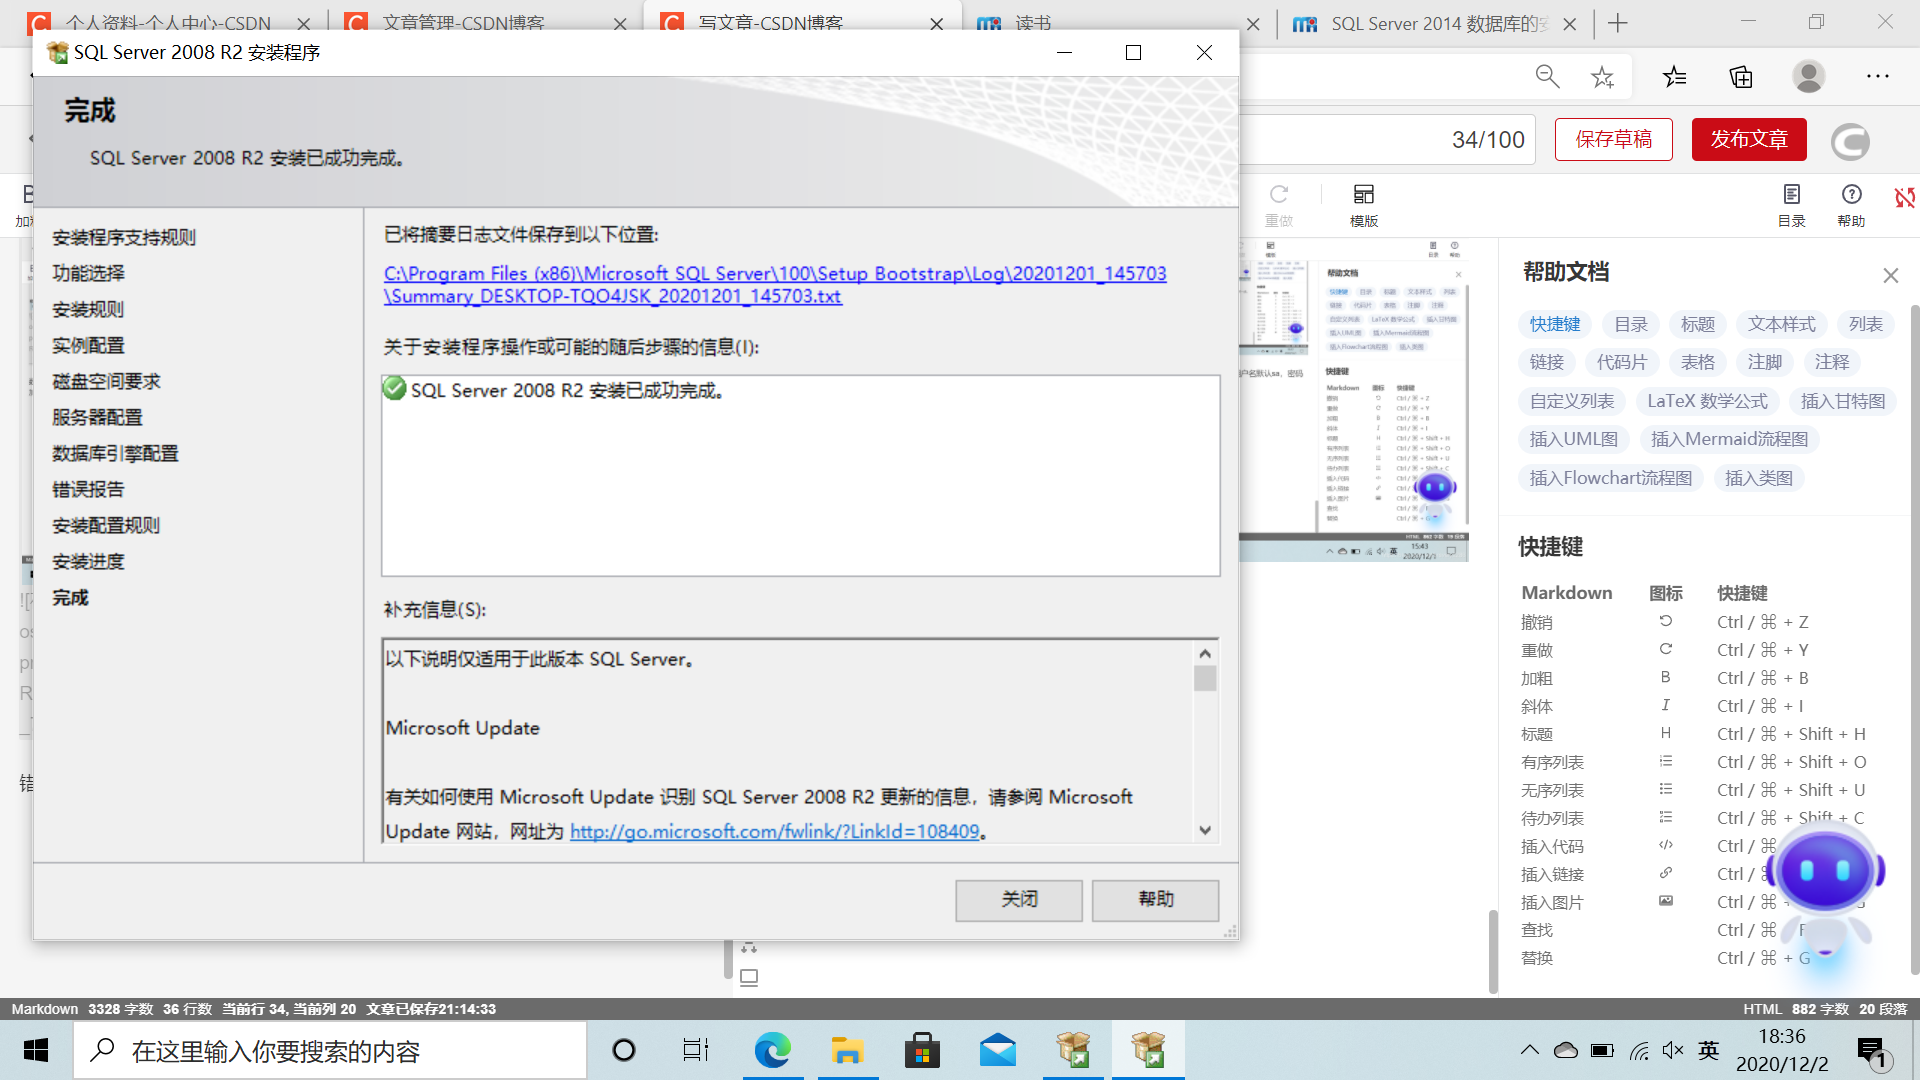Select 错误报告 step in installer sidebar
The height and width of the screenshot is (1080, 1920).
(88, 489)
